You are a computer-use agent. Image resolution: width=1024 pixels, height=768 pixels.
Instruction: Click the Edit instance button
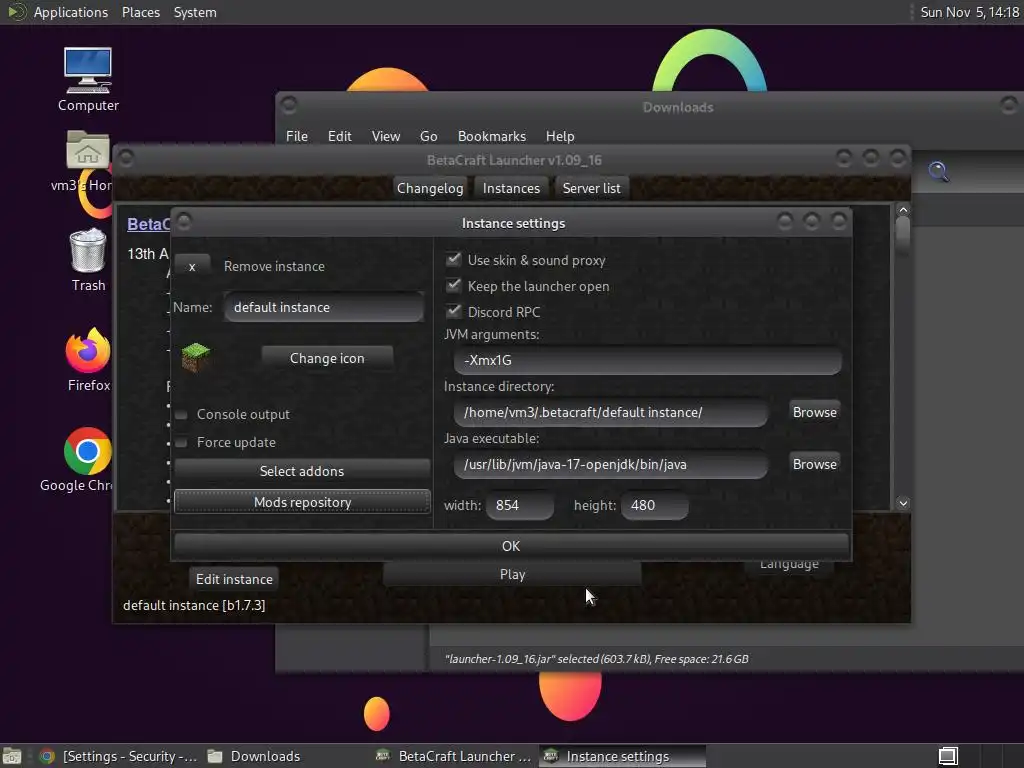tap(234, 579)
